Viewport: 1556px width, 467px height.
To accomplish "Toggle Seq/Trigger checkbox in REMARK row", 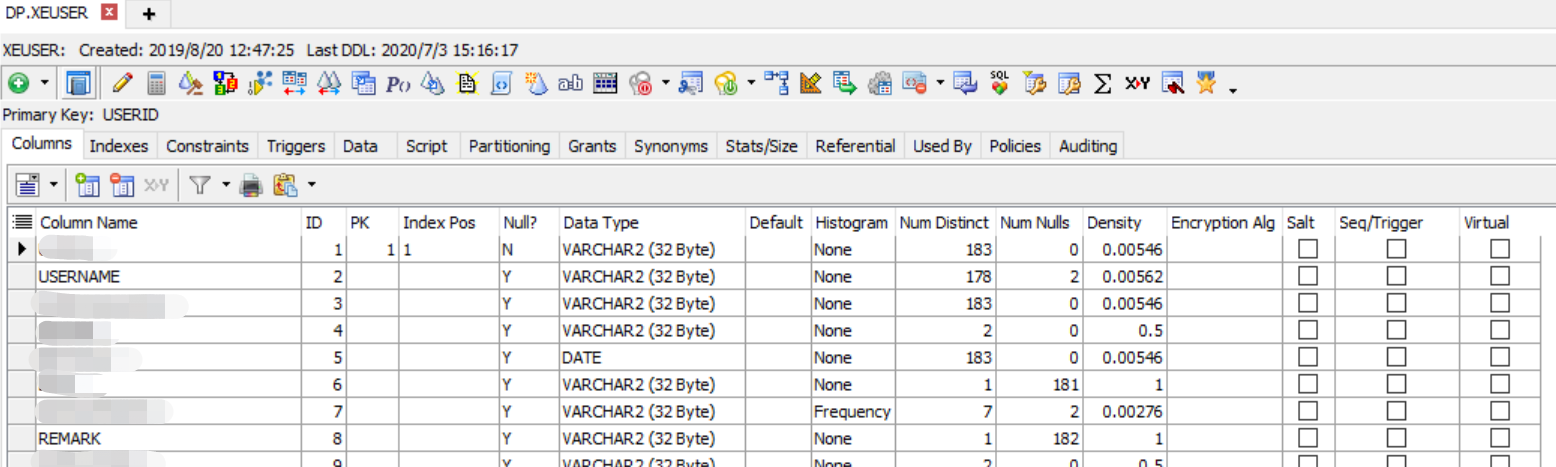I will point(1396,438).
